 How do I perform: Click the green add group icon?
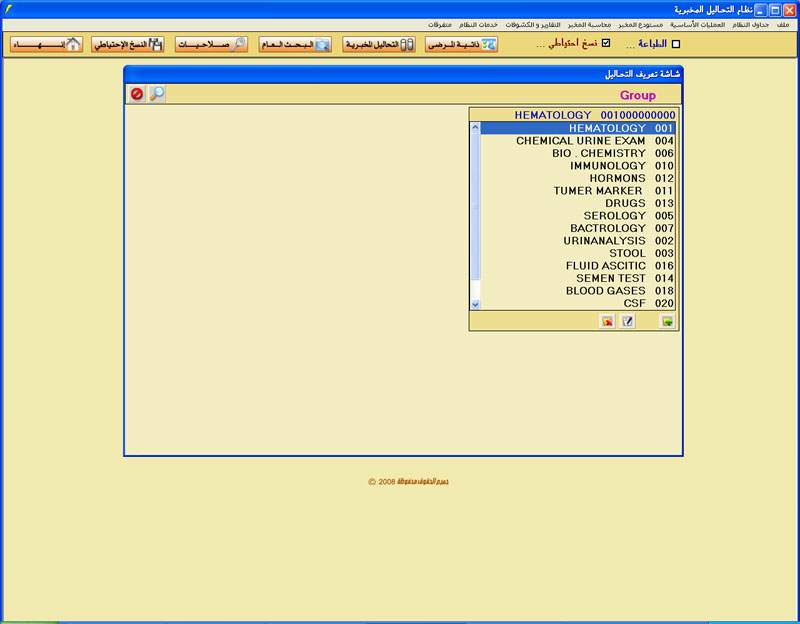(667, 321)
